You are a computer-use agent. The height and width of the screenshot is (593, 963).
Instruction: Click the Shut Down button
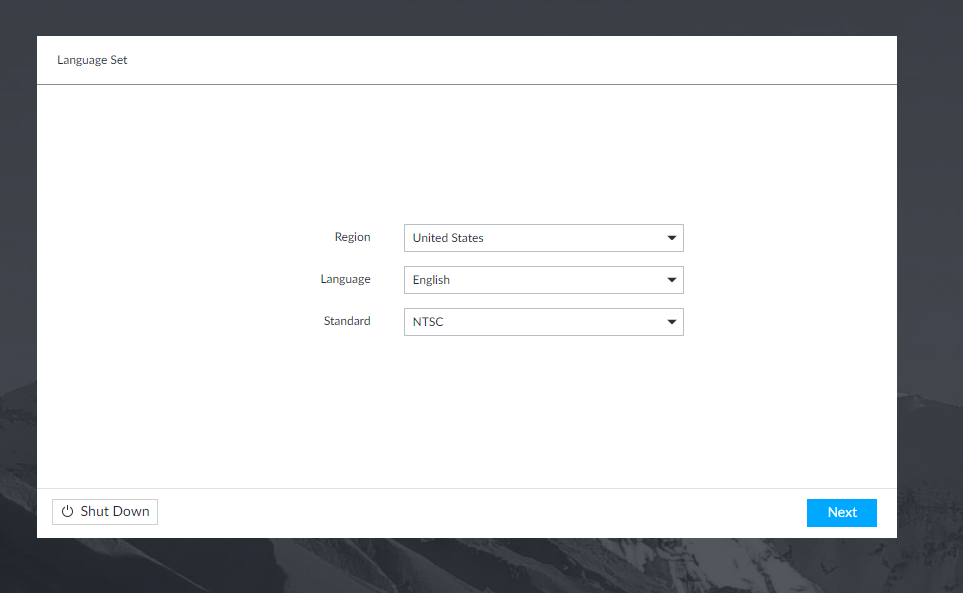point(105,512)
